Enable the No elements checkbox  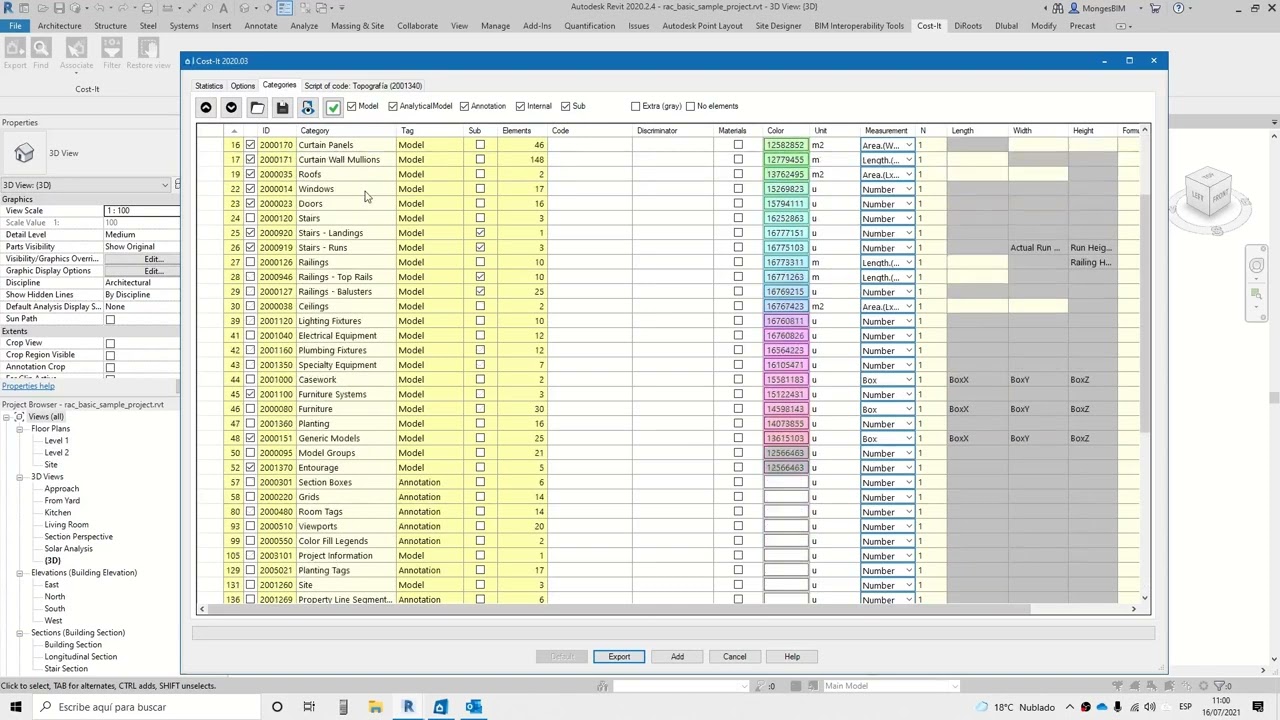pyautogui.click(x=690, y=106)
